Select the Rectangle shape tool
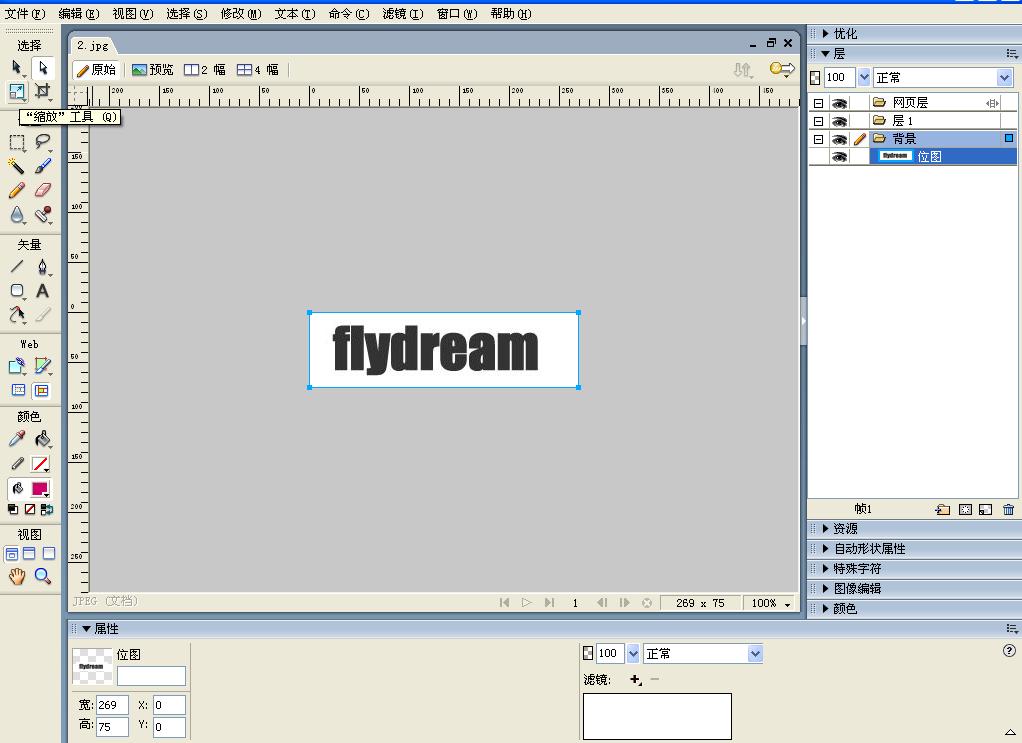1022x743 pixels. coord(17,291)
